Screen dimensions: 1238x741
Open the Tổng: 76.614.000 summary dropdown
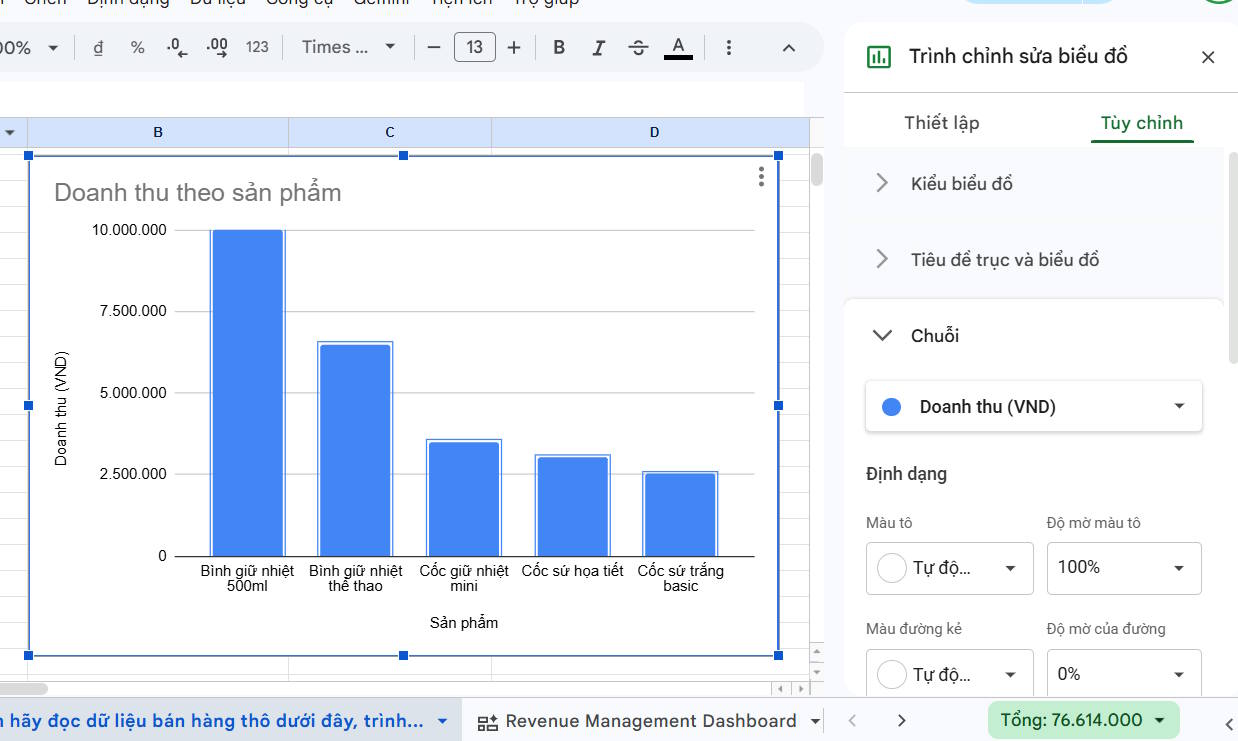point(1084,720)
